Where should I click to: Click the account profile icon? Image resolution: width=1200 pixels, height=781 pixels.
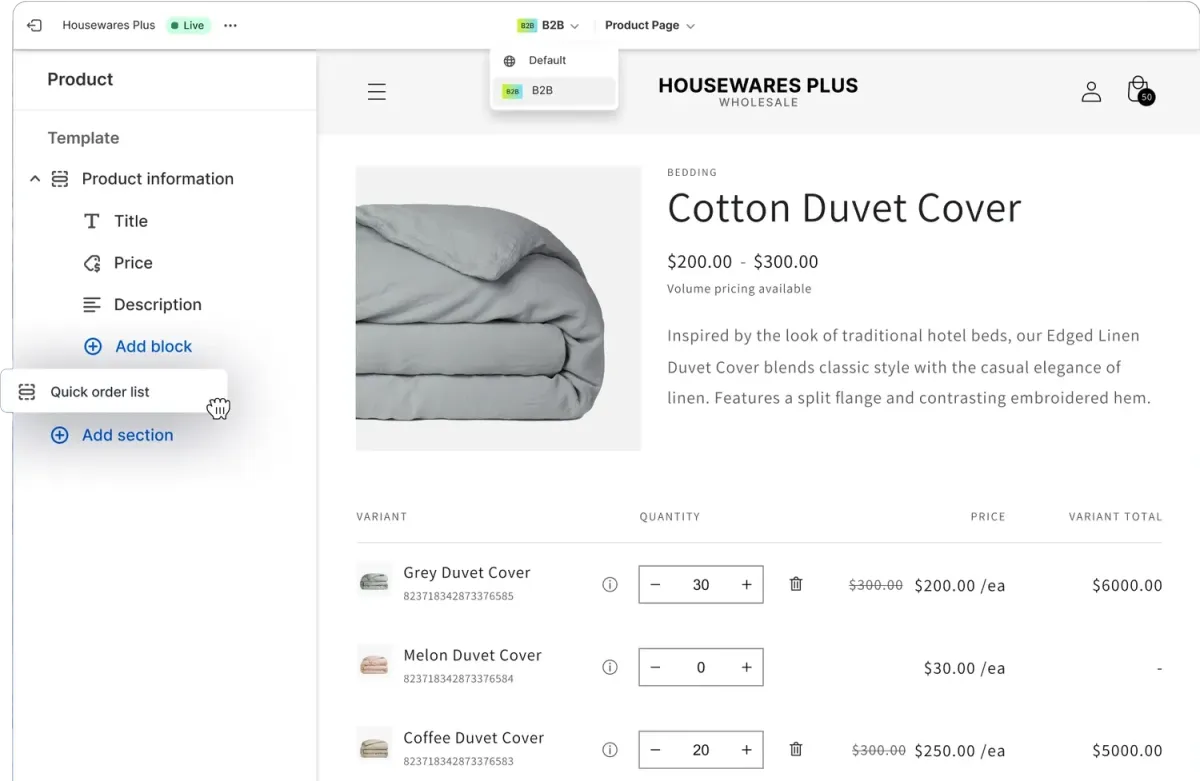(x=1091, y=92)
